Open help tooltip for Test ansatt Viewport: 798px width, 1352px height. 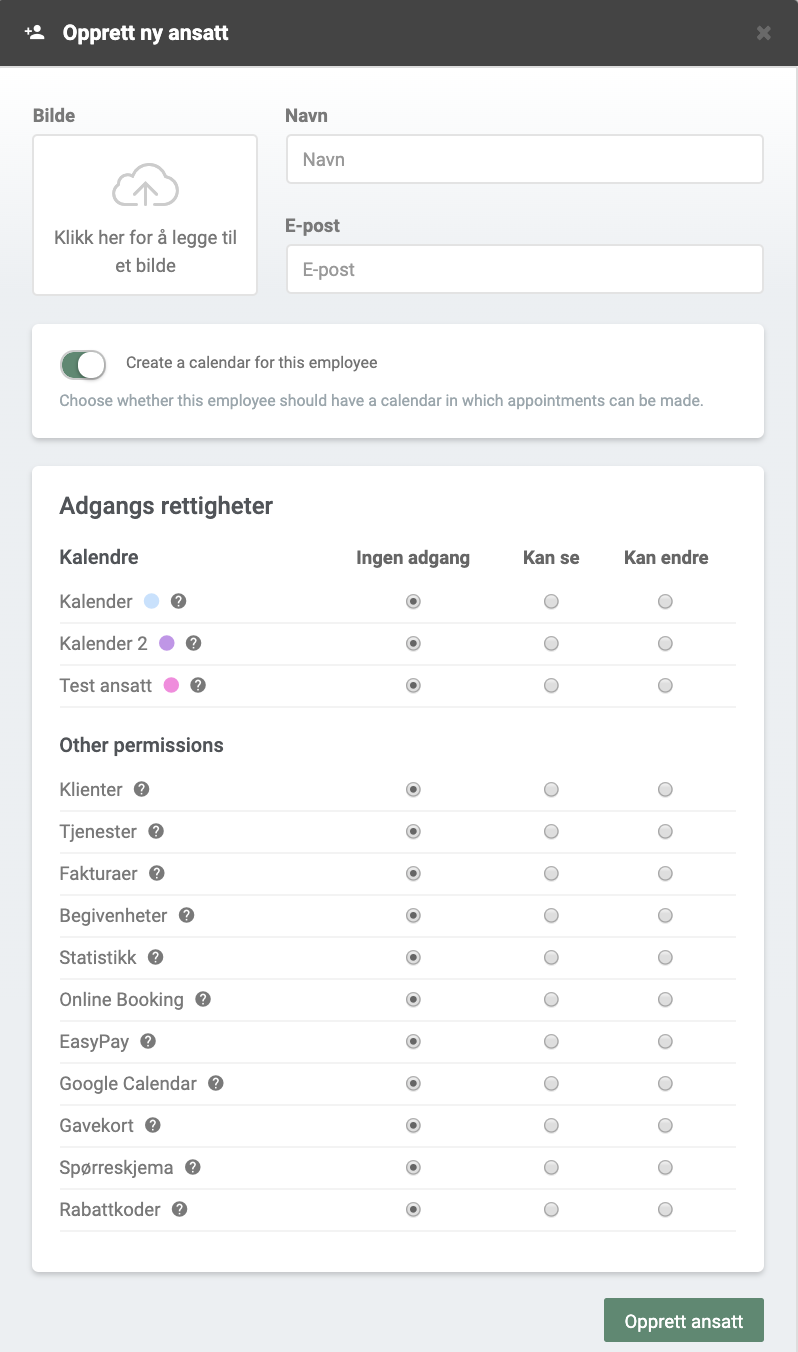pos(198,685)
